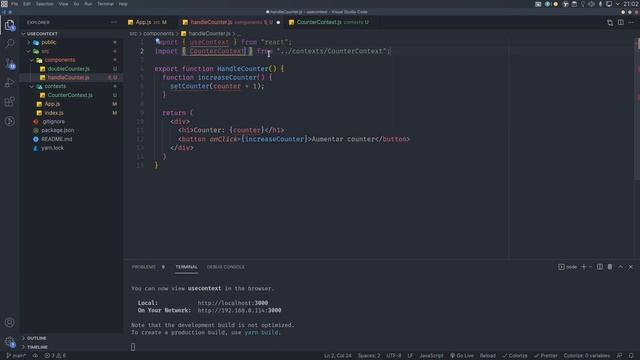
Task: Open the Explorer view in the activity bar
Action: (10, 25)
